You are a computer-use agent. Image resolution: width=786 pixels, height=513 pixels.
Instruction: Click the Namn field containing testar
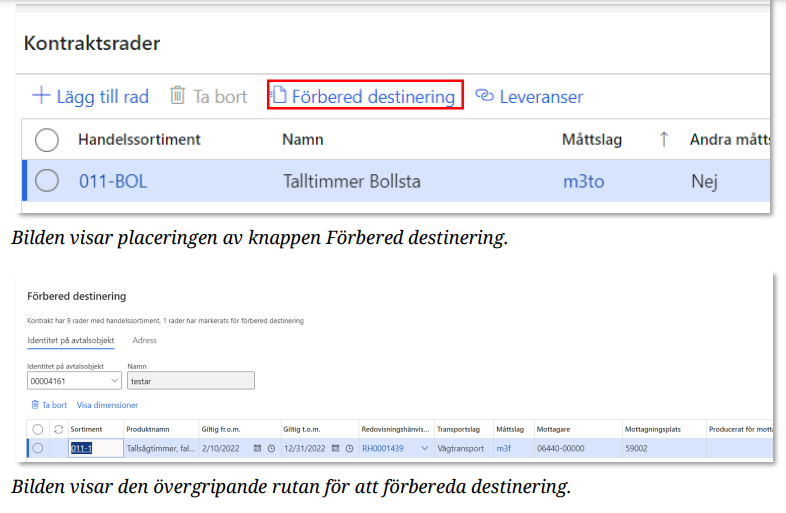190,380
